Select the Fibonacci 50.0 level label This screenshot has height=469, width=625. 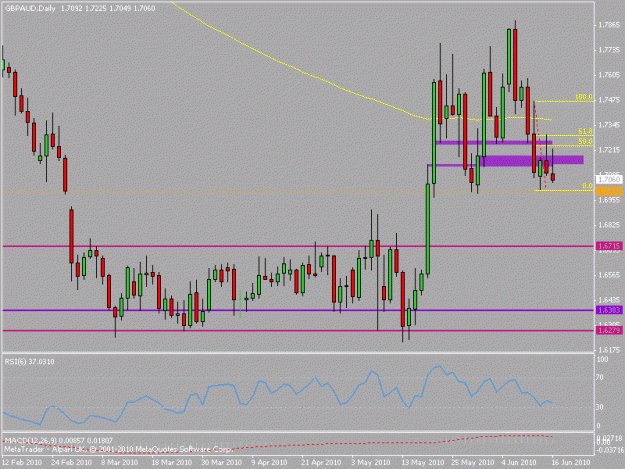(585, 141)
